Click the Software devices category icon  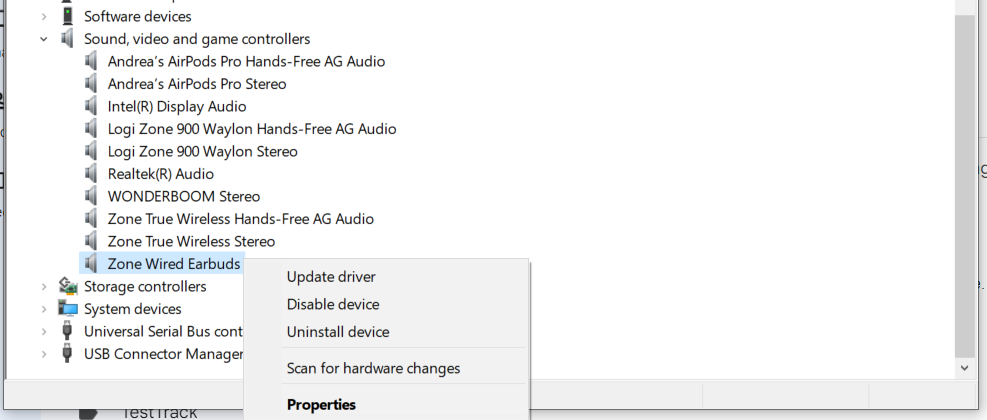click(x=67, y=16)
